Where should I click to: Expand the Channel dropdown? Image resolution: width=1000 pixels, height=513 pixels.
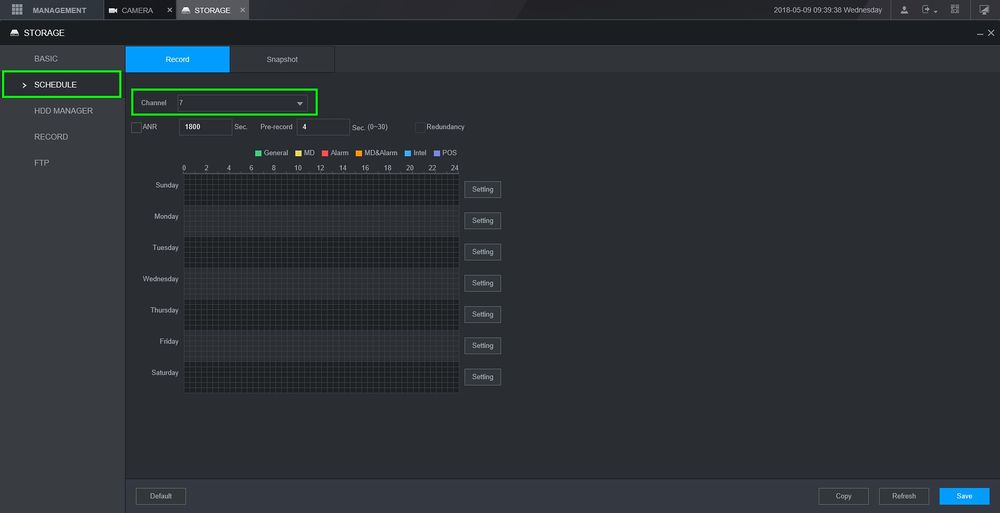point(299,103)
